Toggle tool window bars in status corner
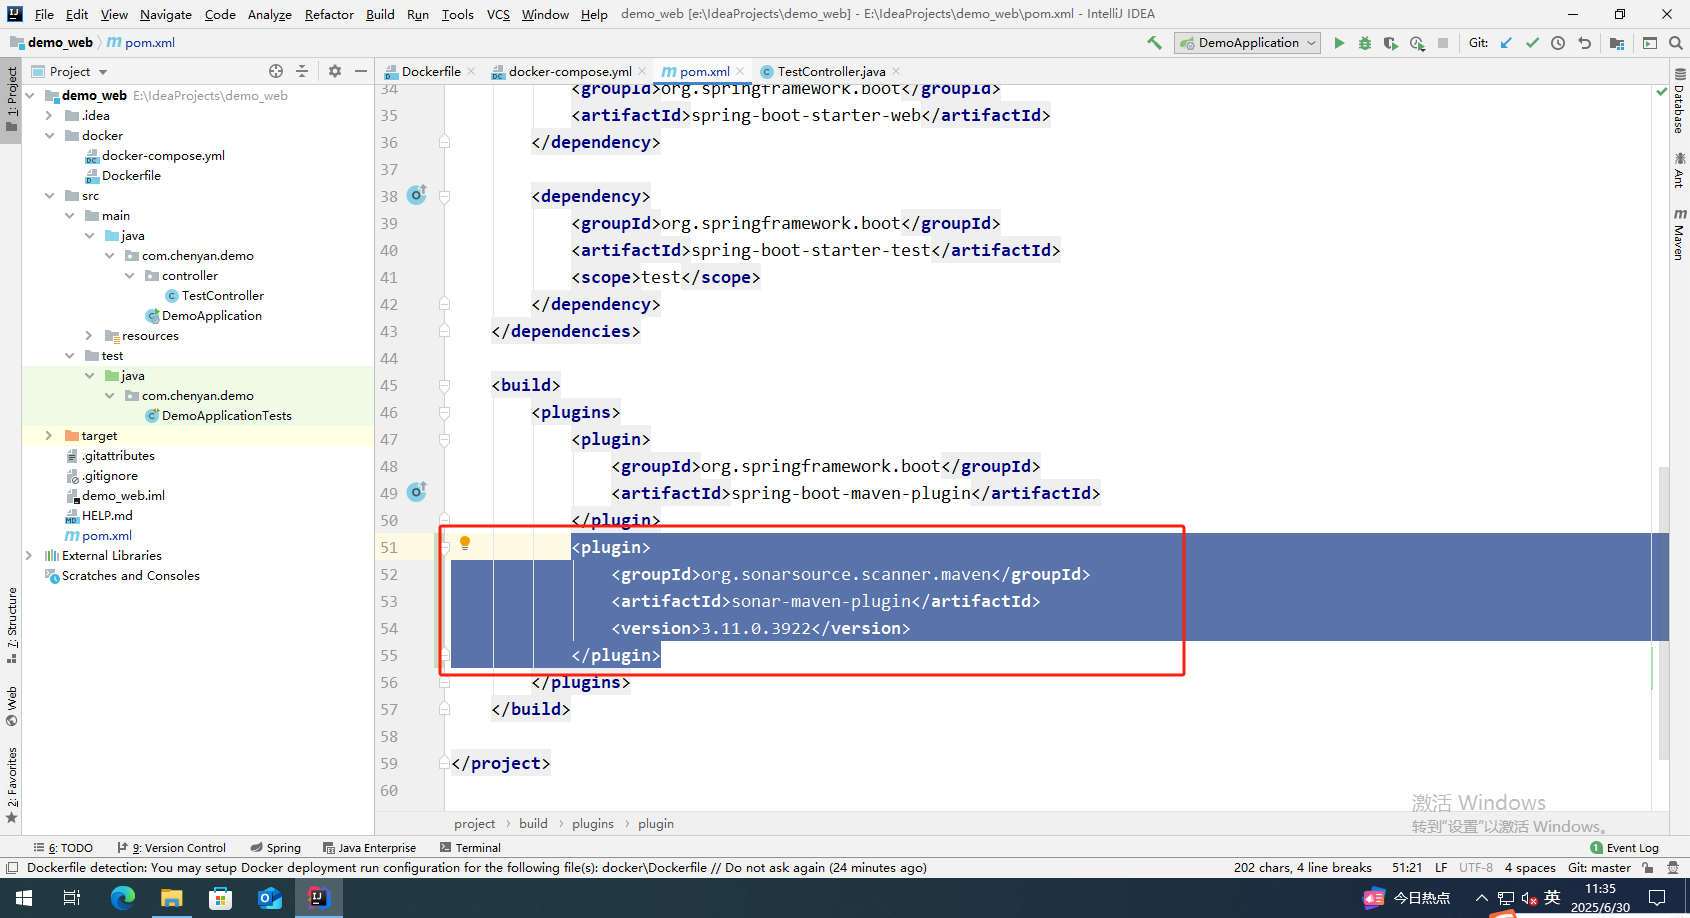 tap(12, 868)
